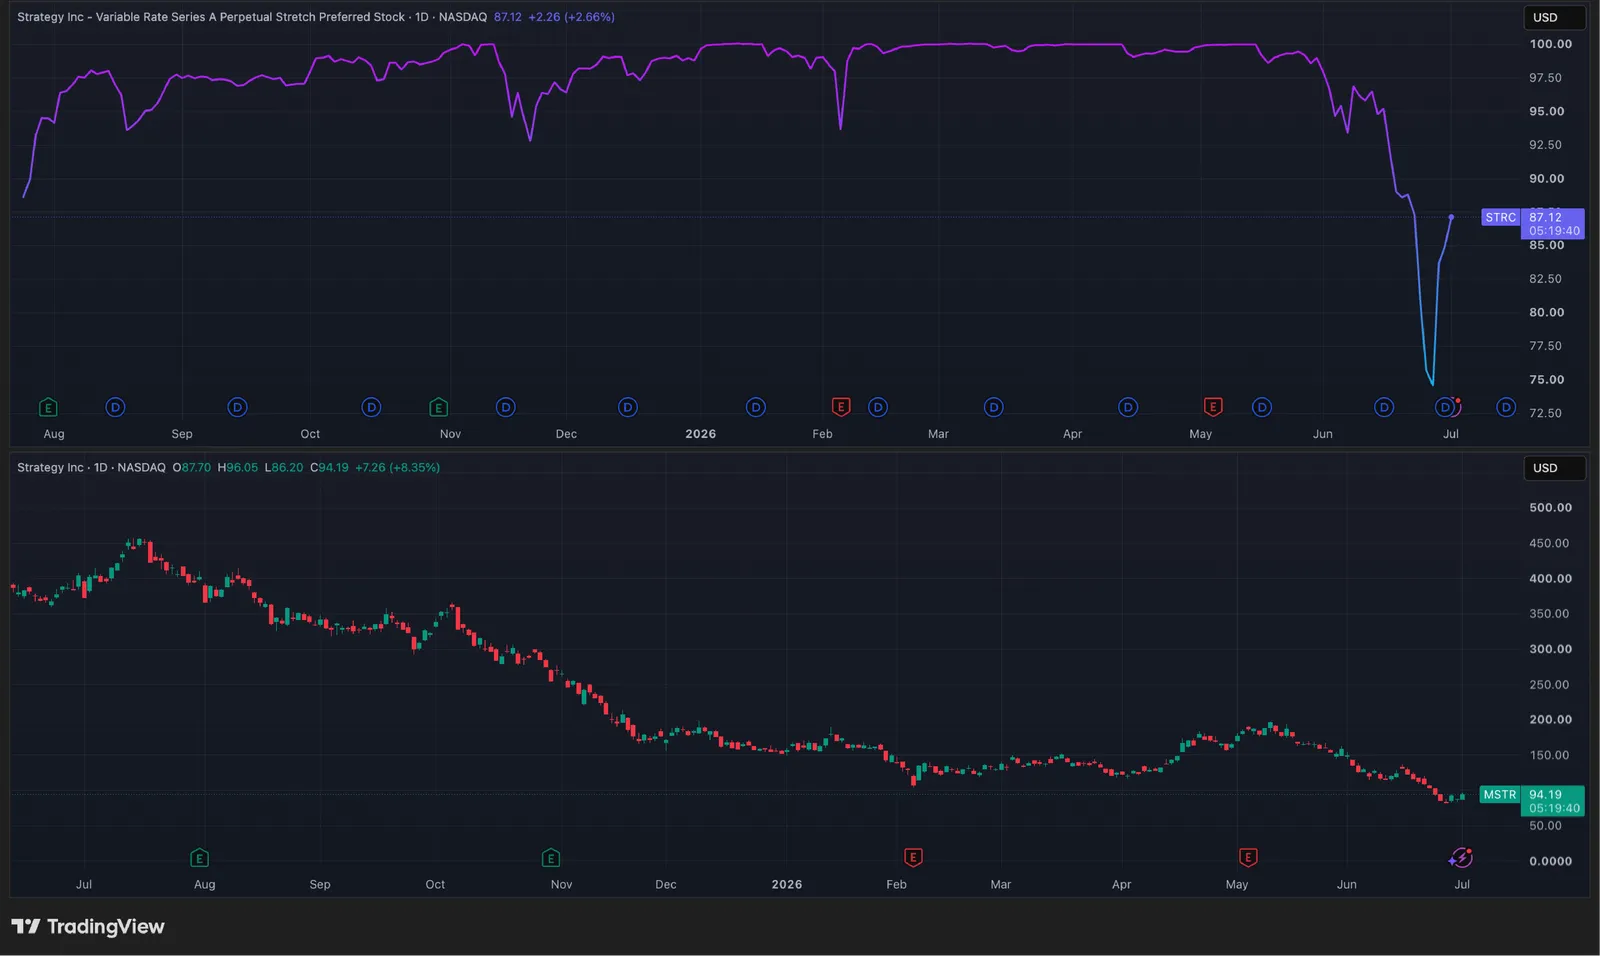Select the MSTR ticker price label
Image resolution: width=1600 pixels, height=956 pixels.
[1499, 795]
